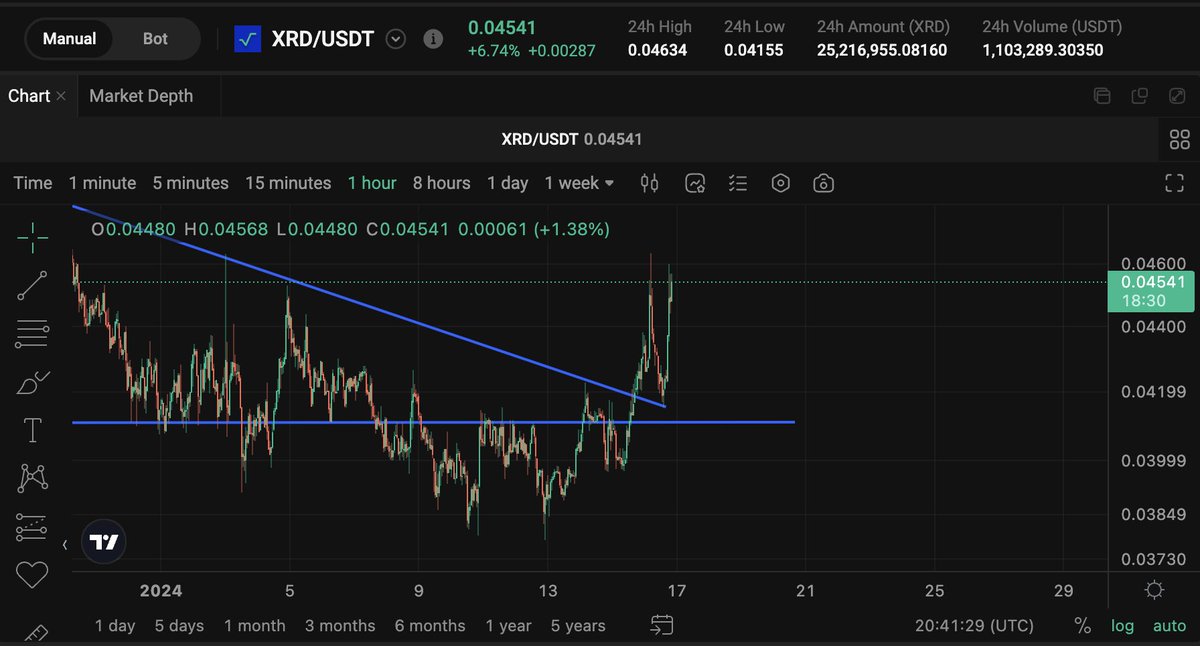Set range to 1 day
This screenshot has height=646, width=1200.
115,626
